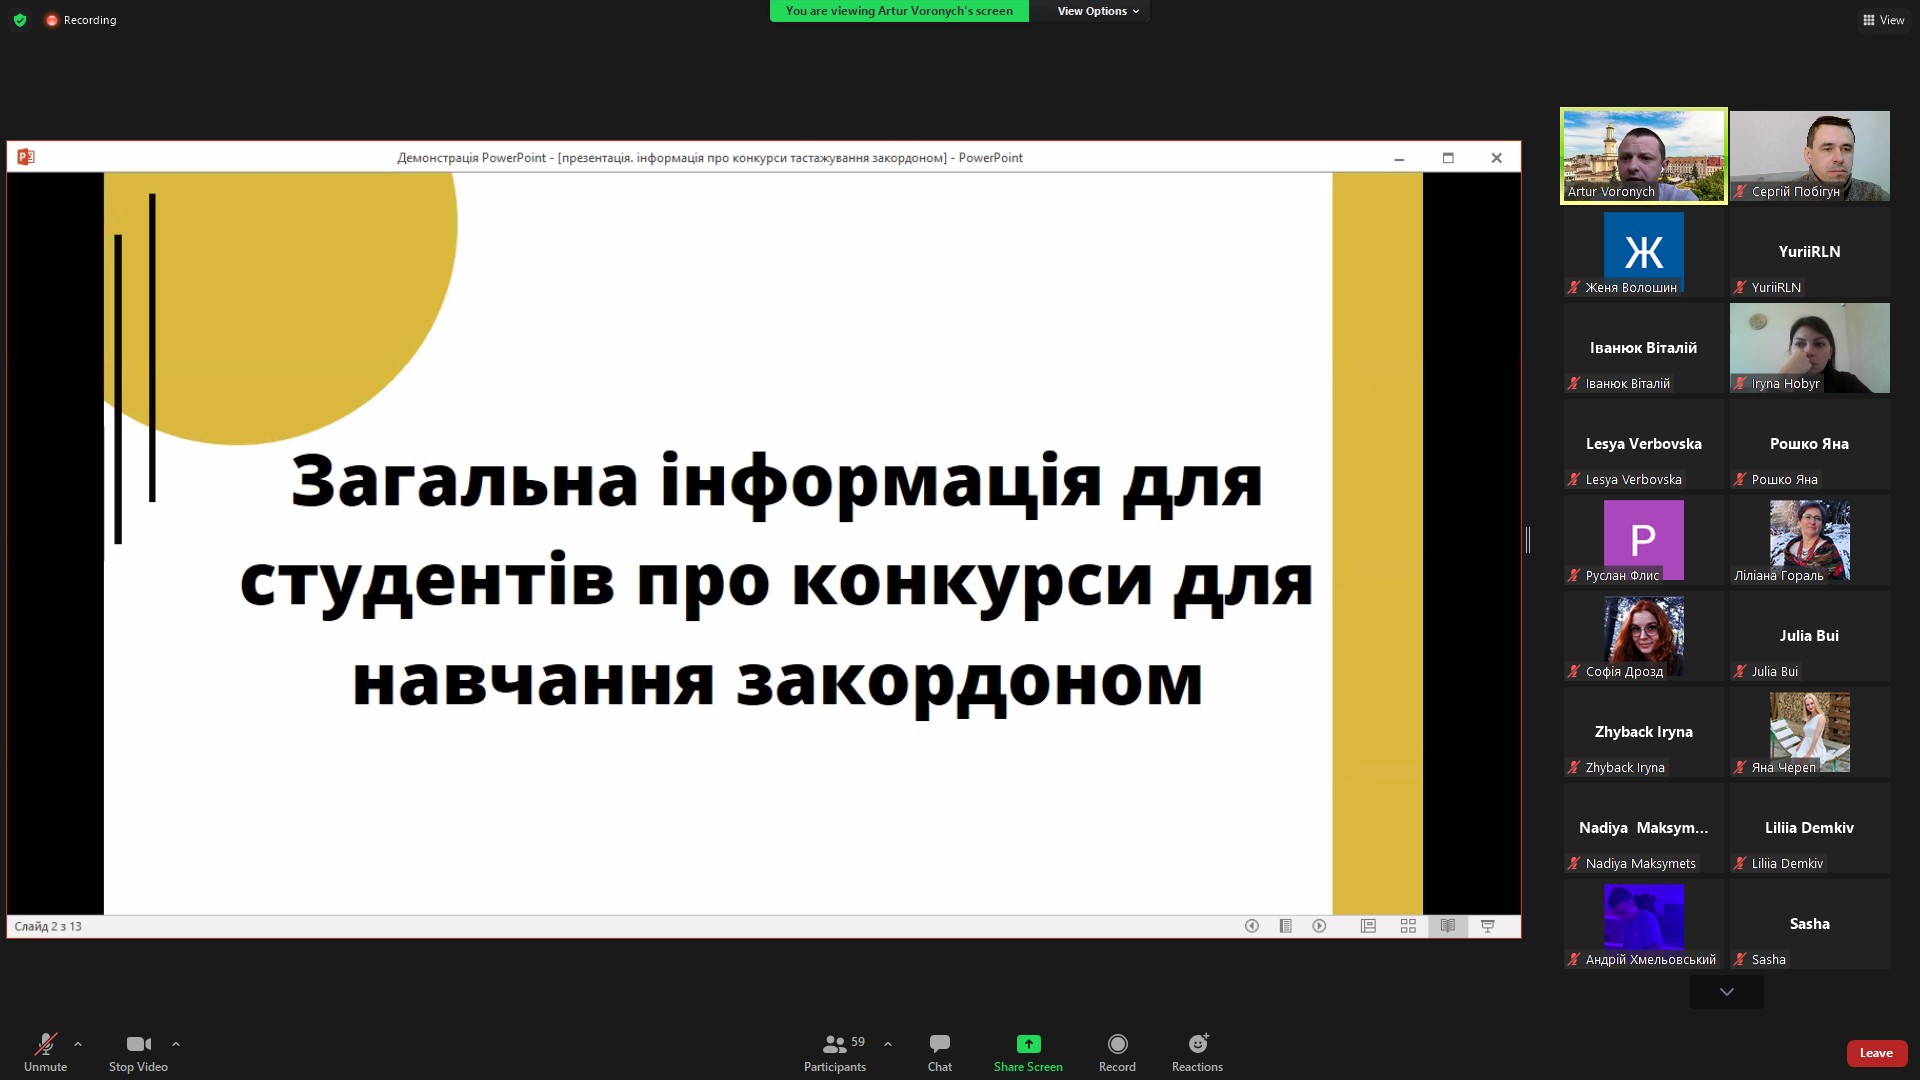Image resolution: width=1920 pixels, height=1080 pixels.
Task: Open the Zoom Chat panel
Action: [x=938, y=1052]
